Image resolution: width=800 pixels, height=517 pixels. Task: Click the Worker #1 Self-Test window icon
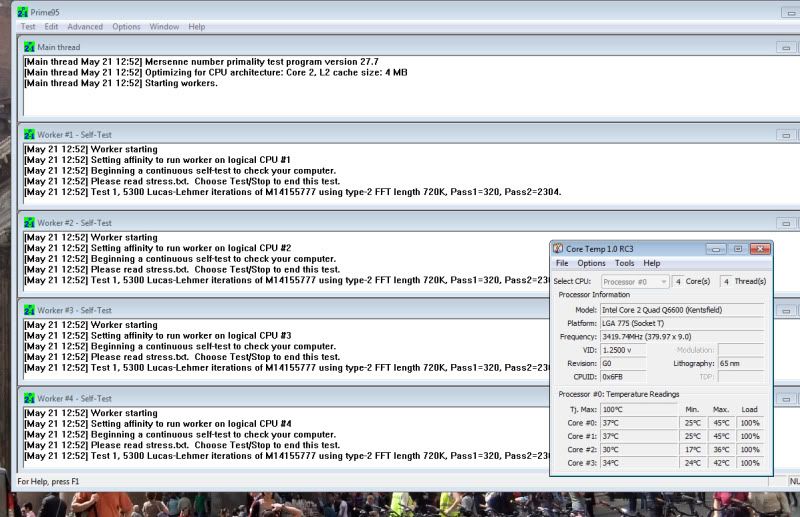pos(29,134)
